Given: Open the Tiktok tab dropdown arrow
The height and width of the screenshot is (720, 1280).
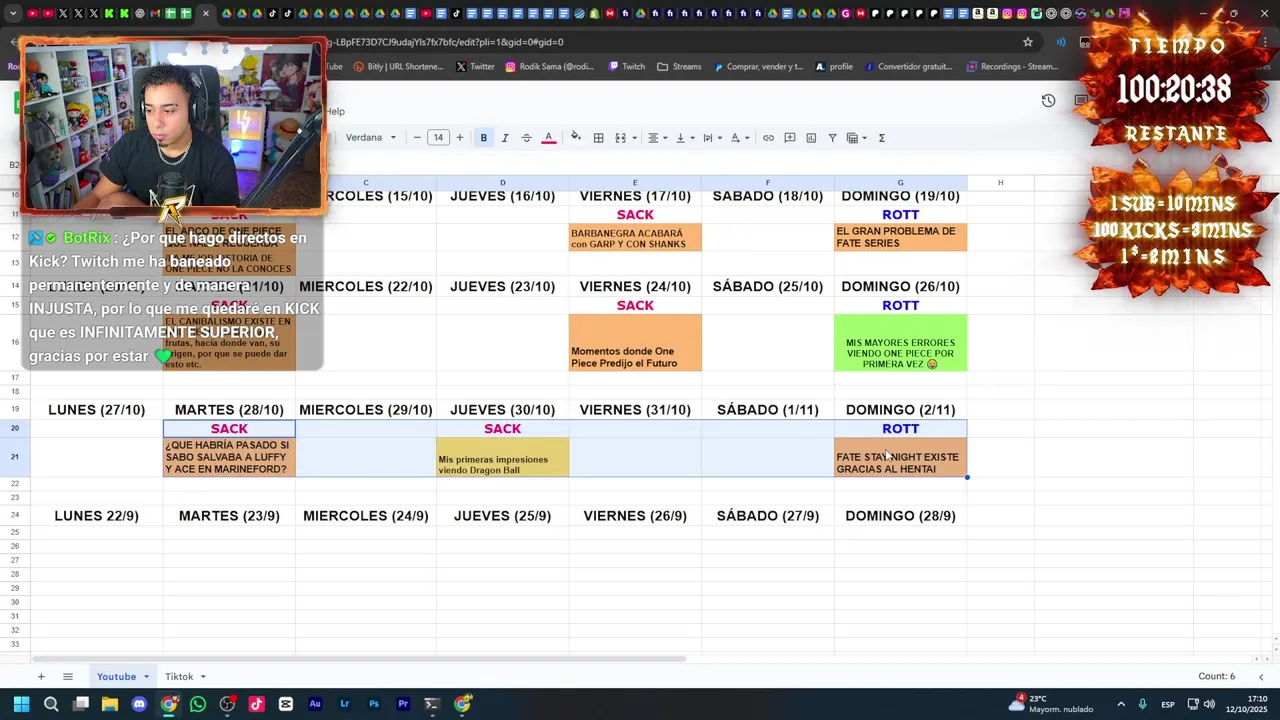Looking at the screenshot, I should point(202,677).
